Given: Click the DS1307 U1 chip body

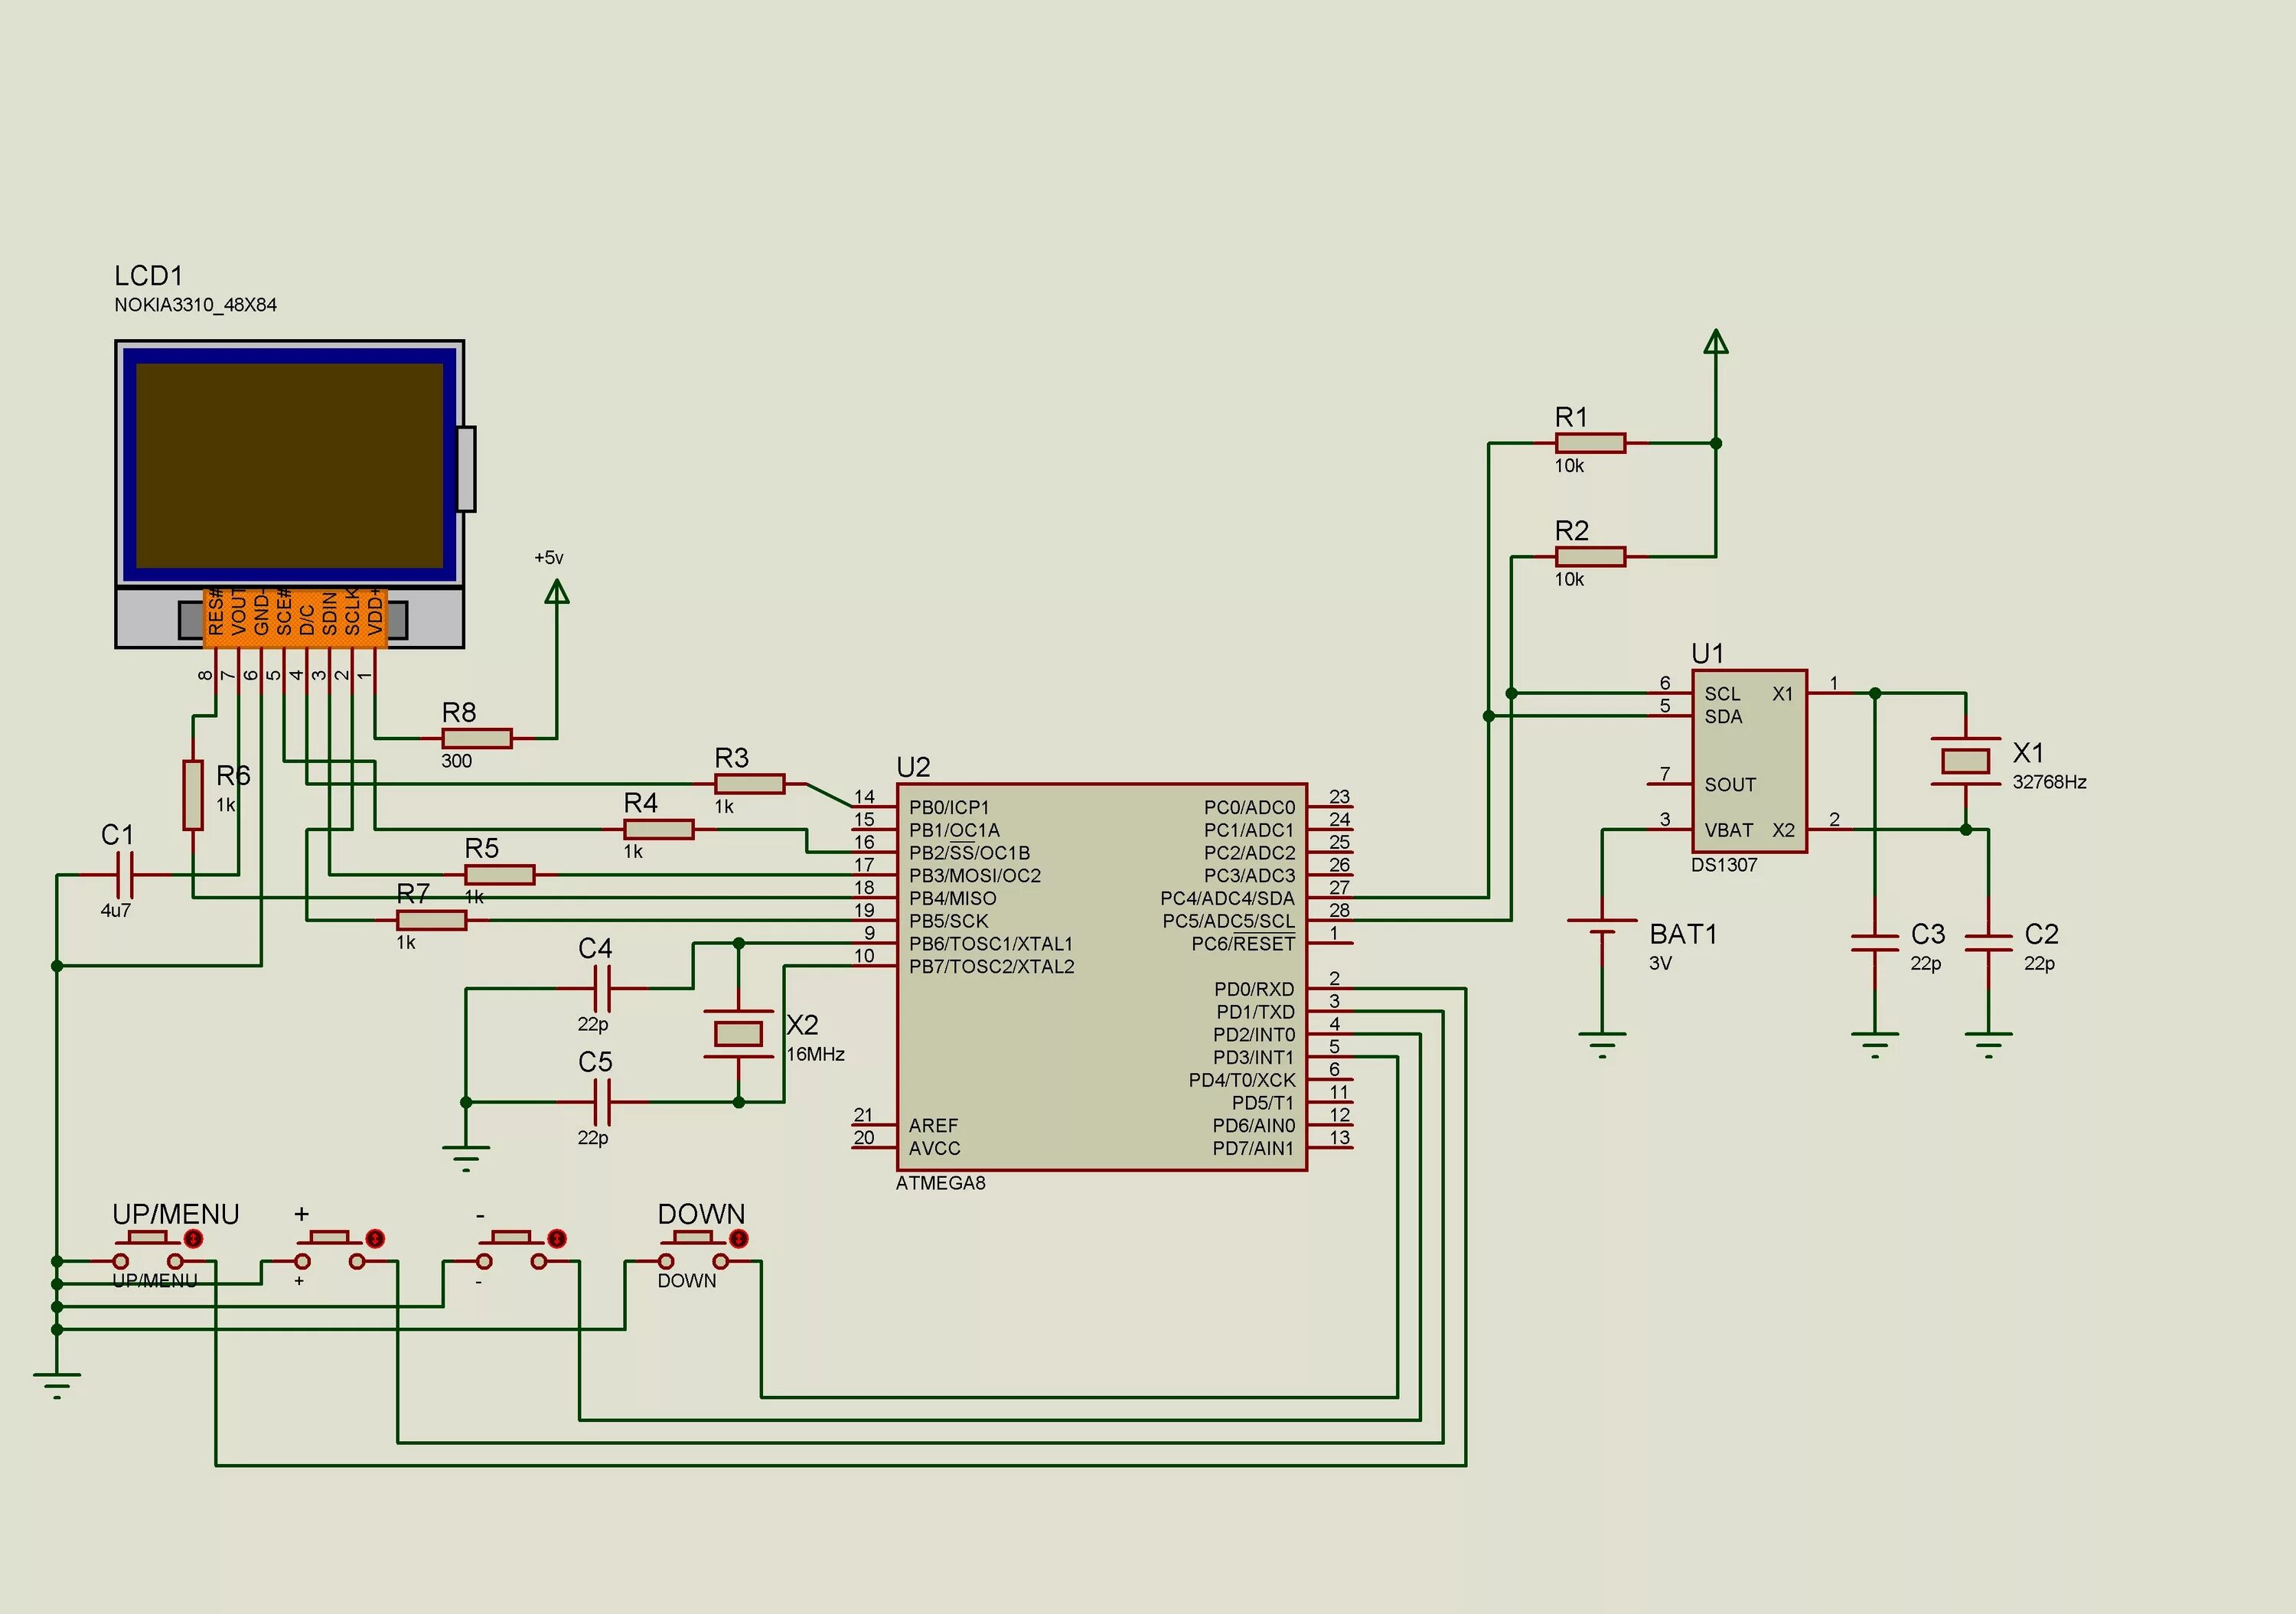Looking at the screenshot, I should [x=1749, y=761].
